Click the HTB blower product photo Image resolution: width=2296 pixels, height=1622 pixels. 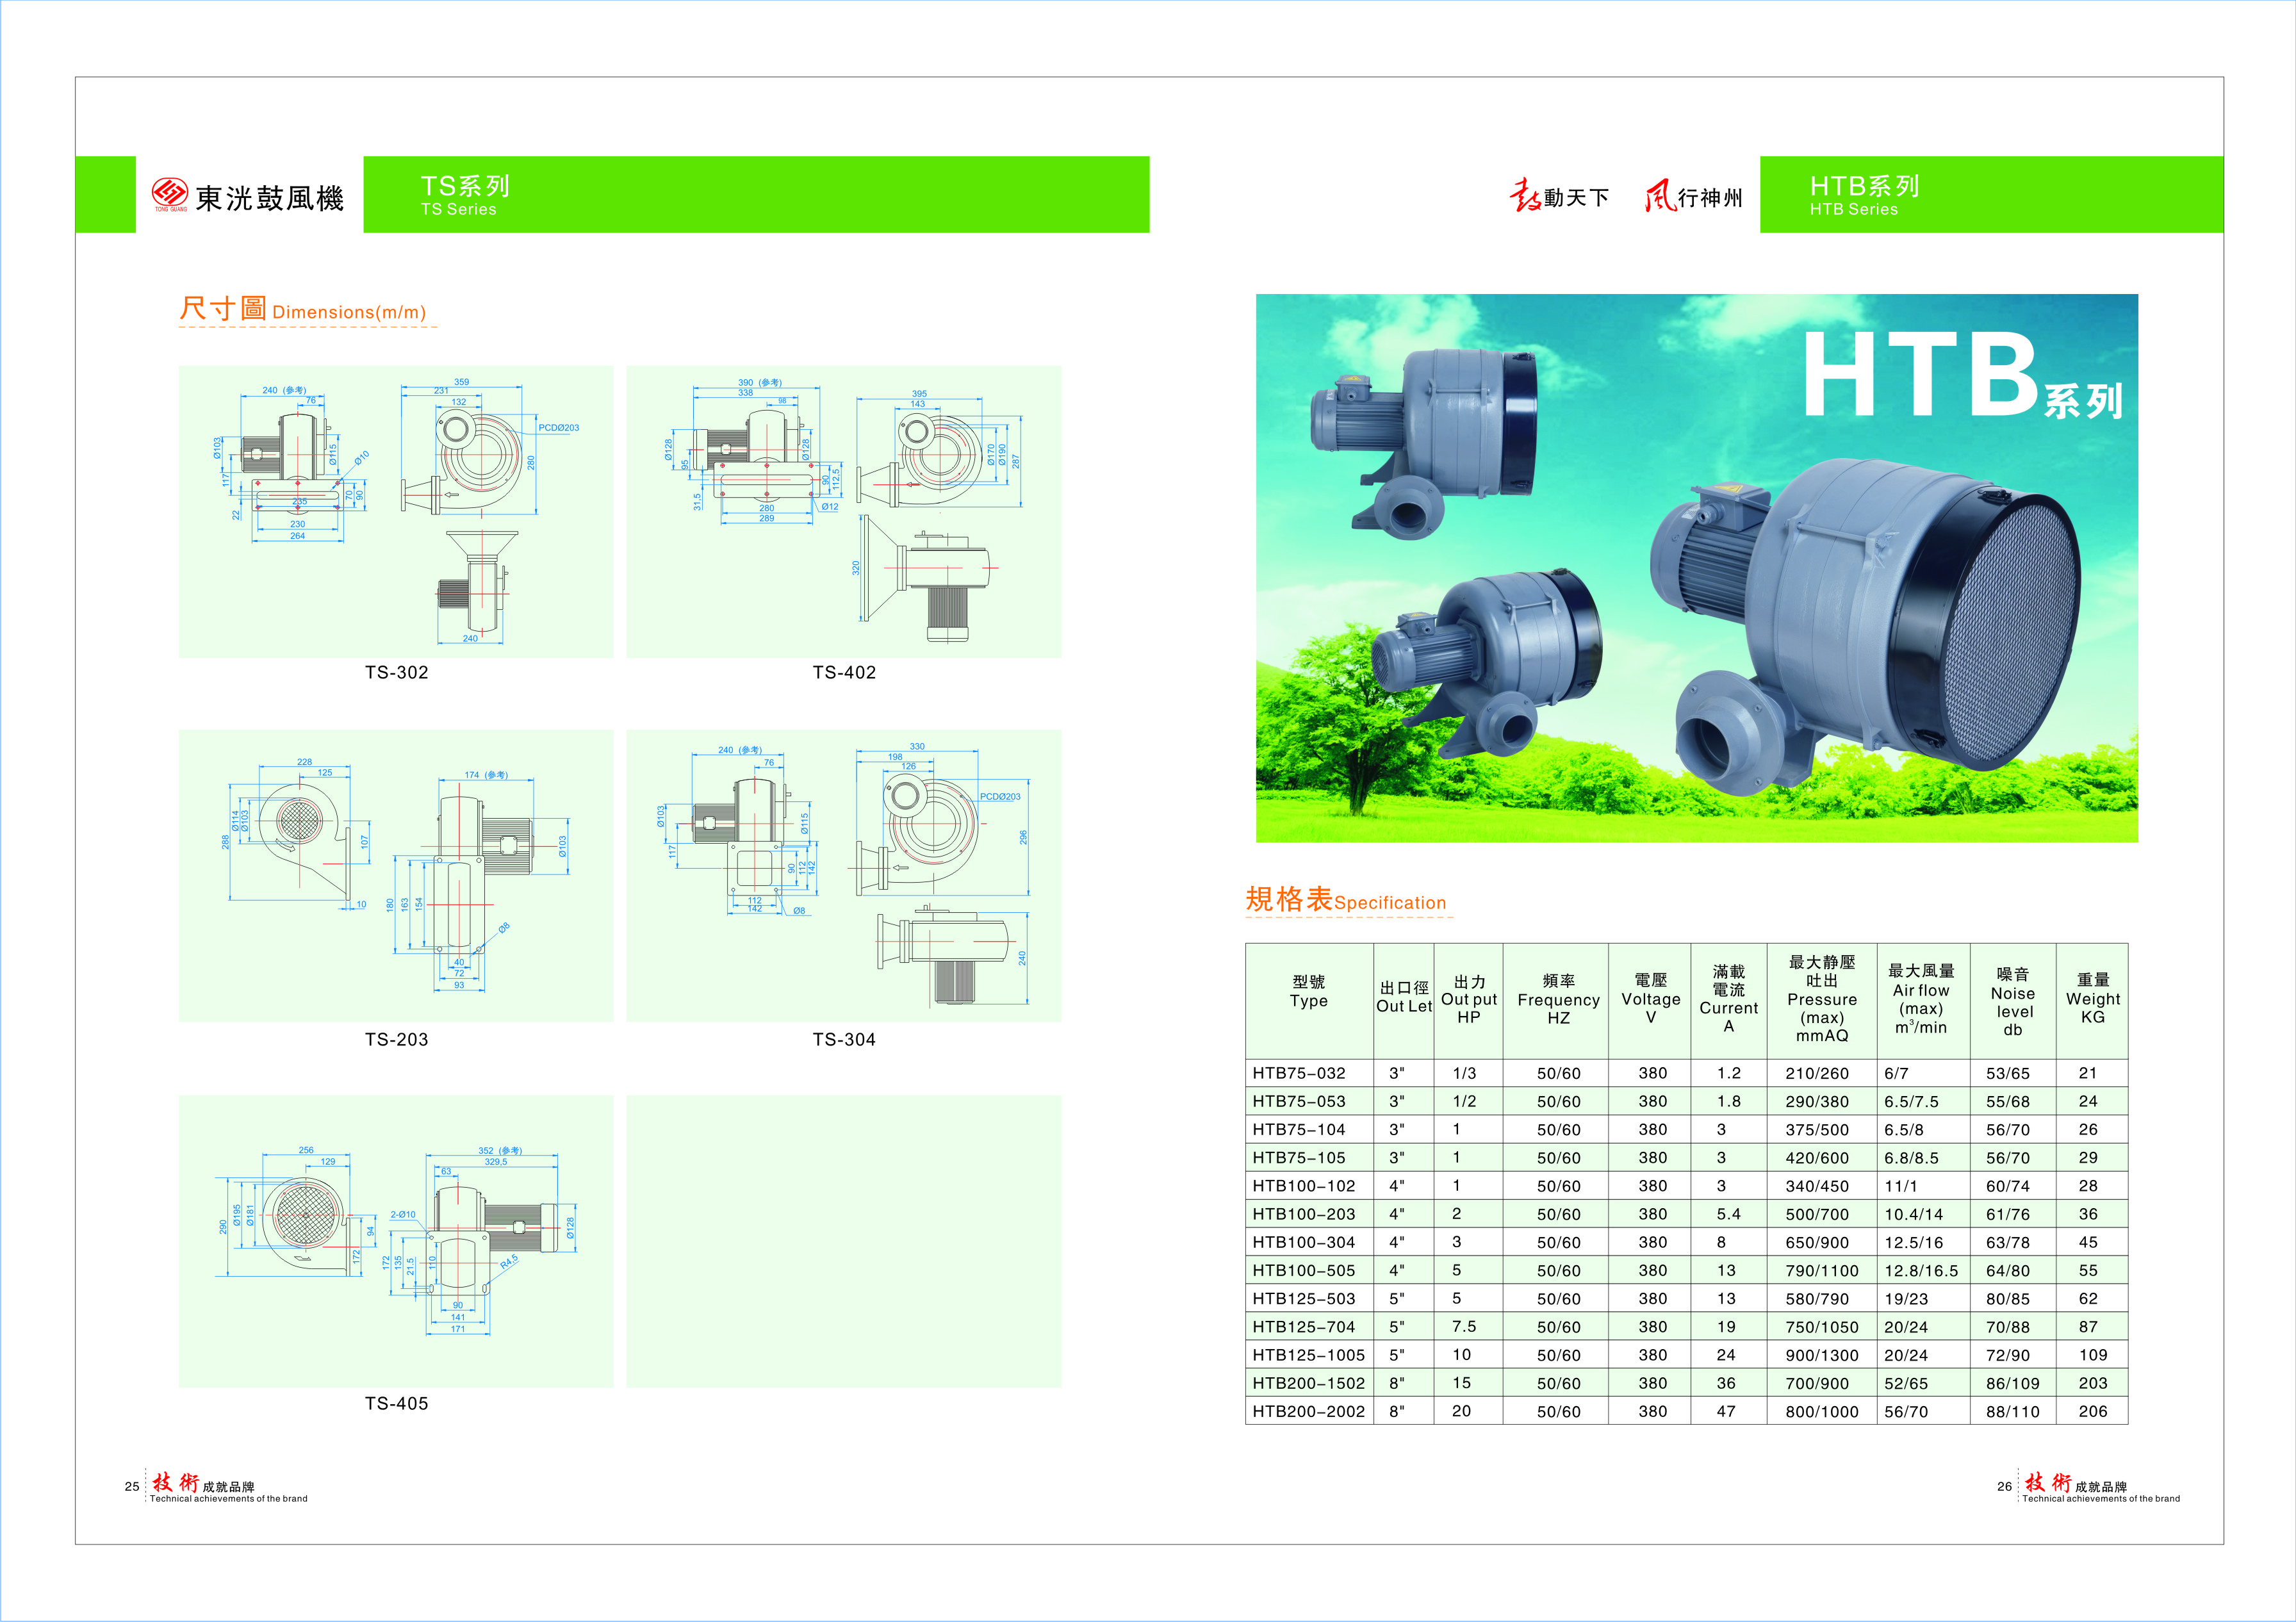[x=1696, y=567]
